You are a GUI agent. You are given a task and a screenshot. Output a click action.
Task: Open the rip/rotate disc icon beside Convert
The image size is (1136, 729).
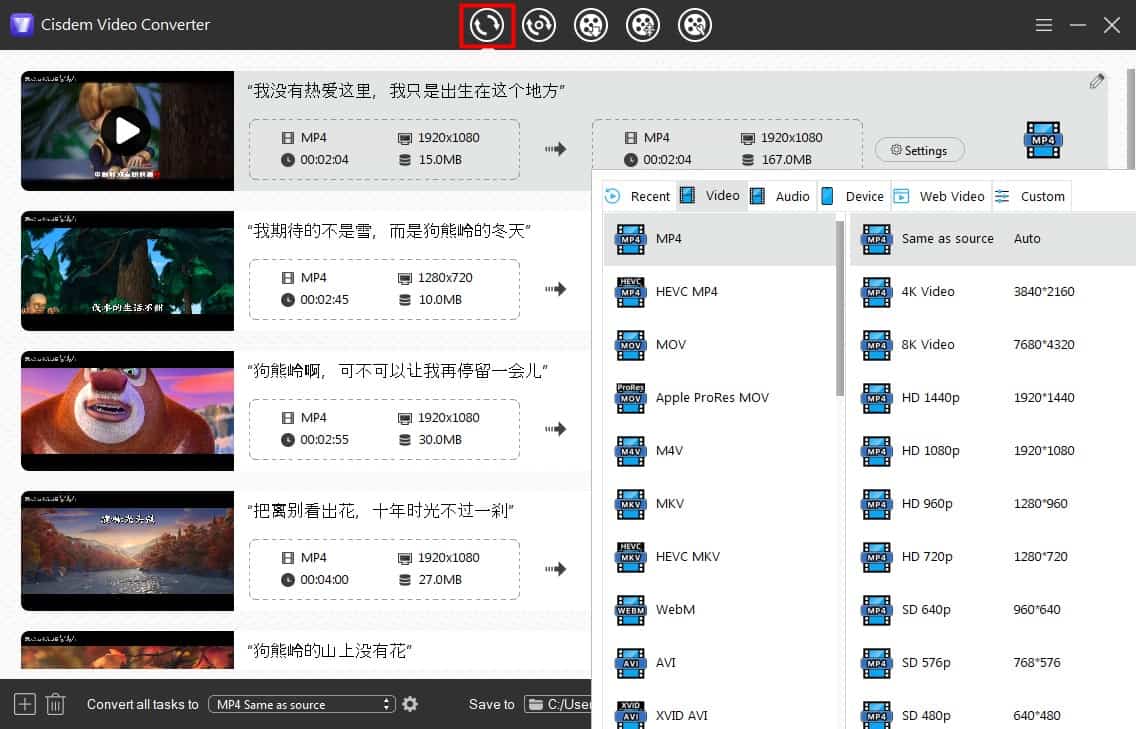tap(539, 25)
